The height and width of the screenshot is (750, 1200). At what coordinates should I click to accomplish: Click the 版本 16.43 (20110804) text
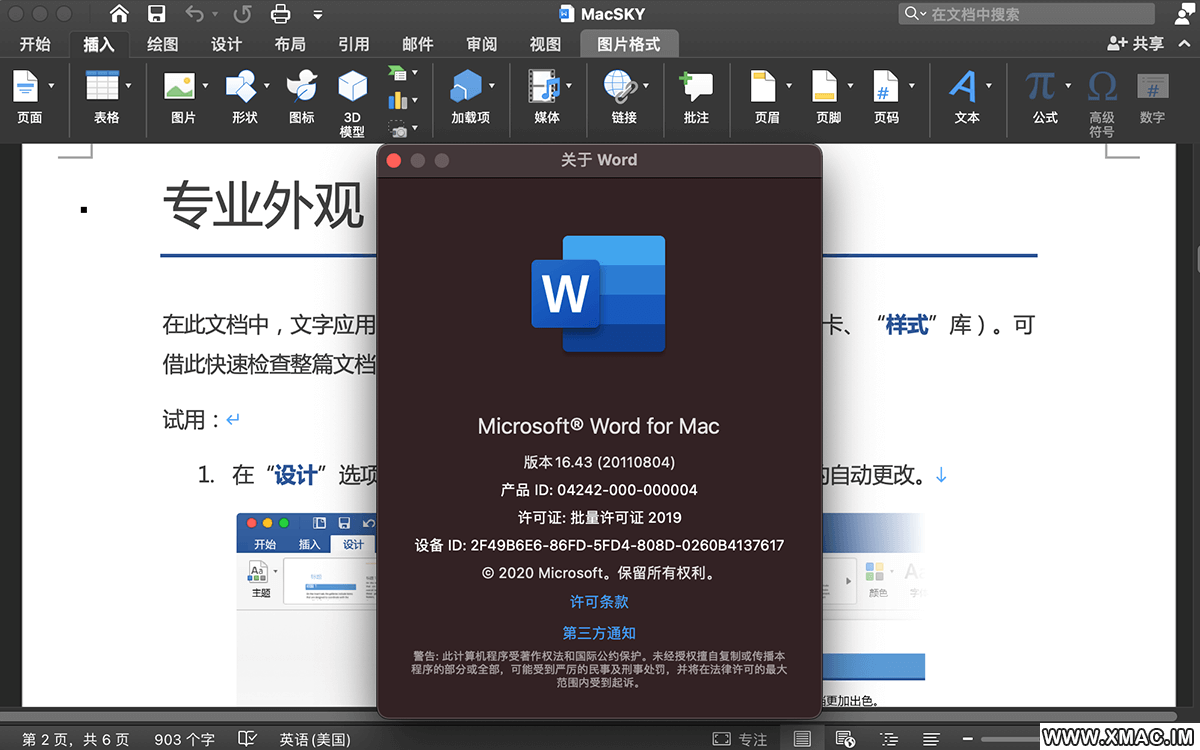coord(599,462)
